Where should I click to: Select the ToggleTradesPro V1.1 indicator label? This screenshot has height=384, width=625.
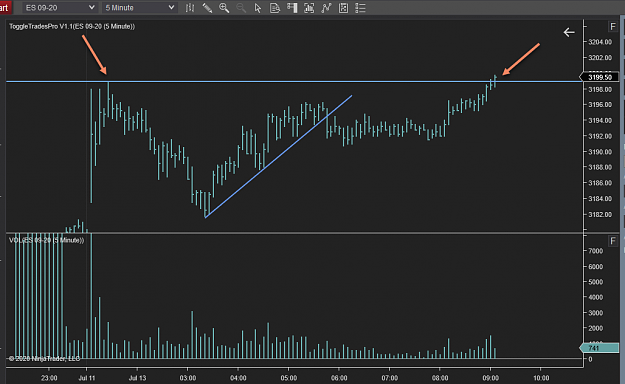click(72, 26)
